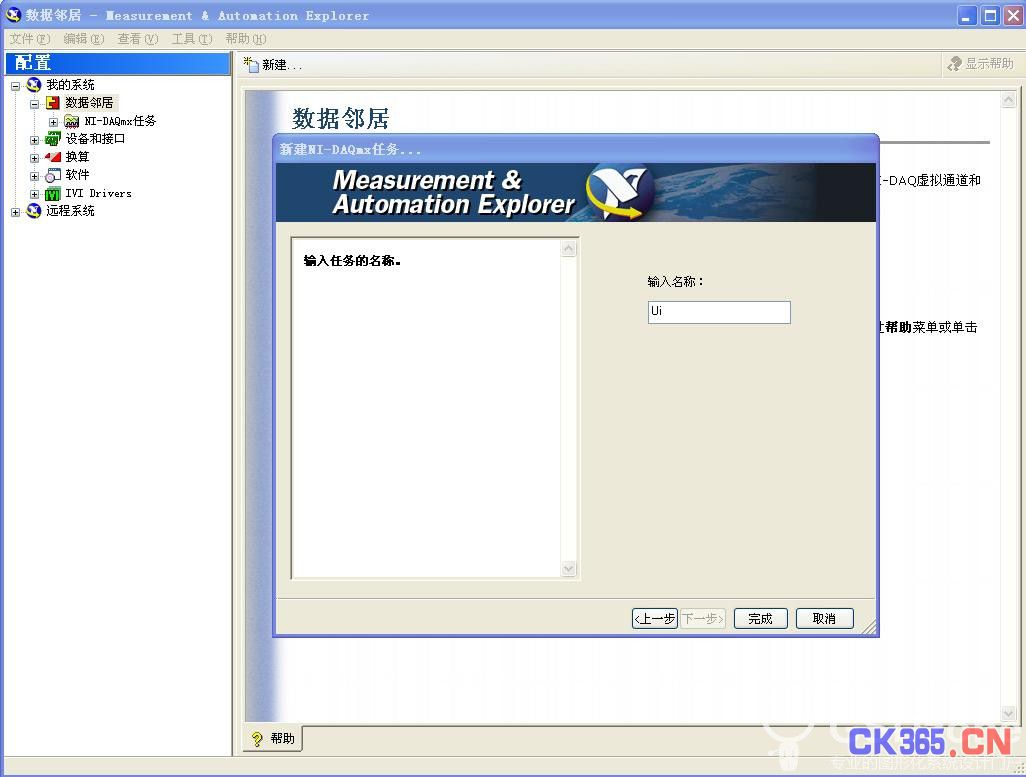Click the 设备和接口 devices icon

52,139
